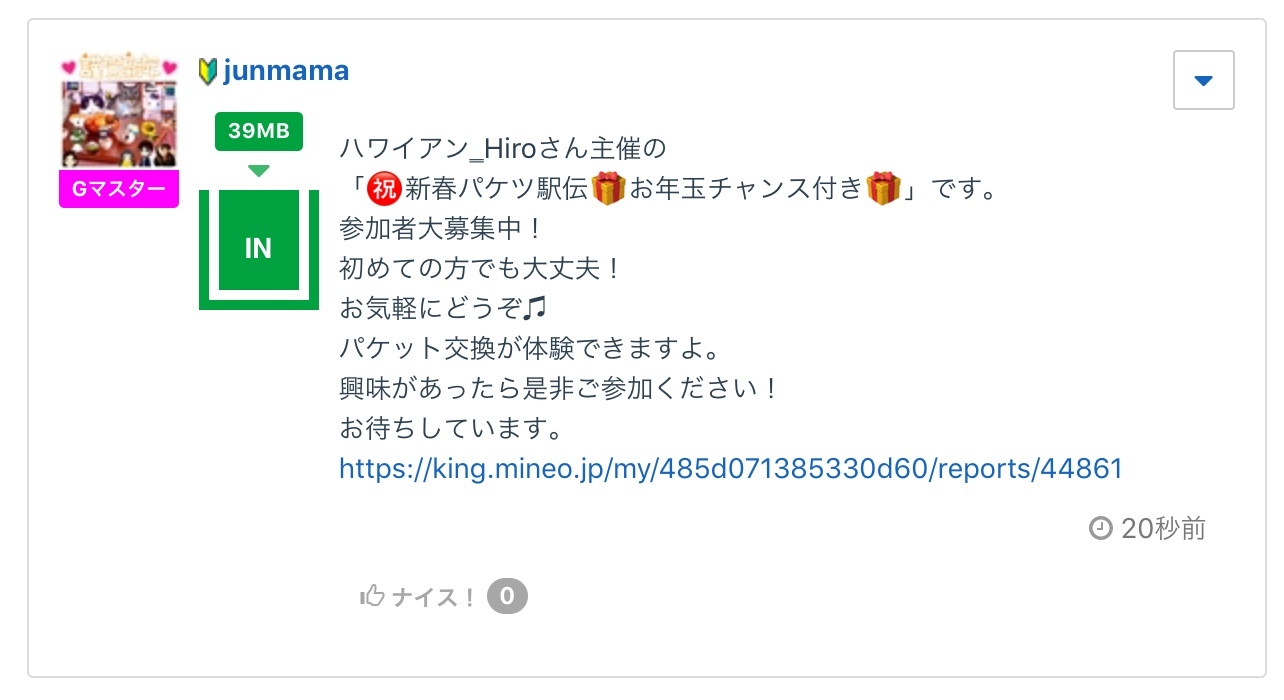
Task: Click the 参加者大募集中！ text line
Action: point(440,228)
